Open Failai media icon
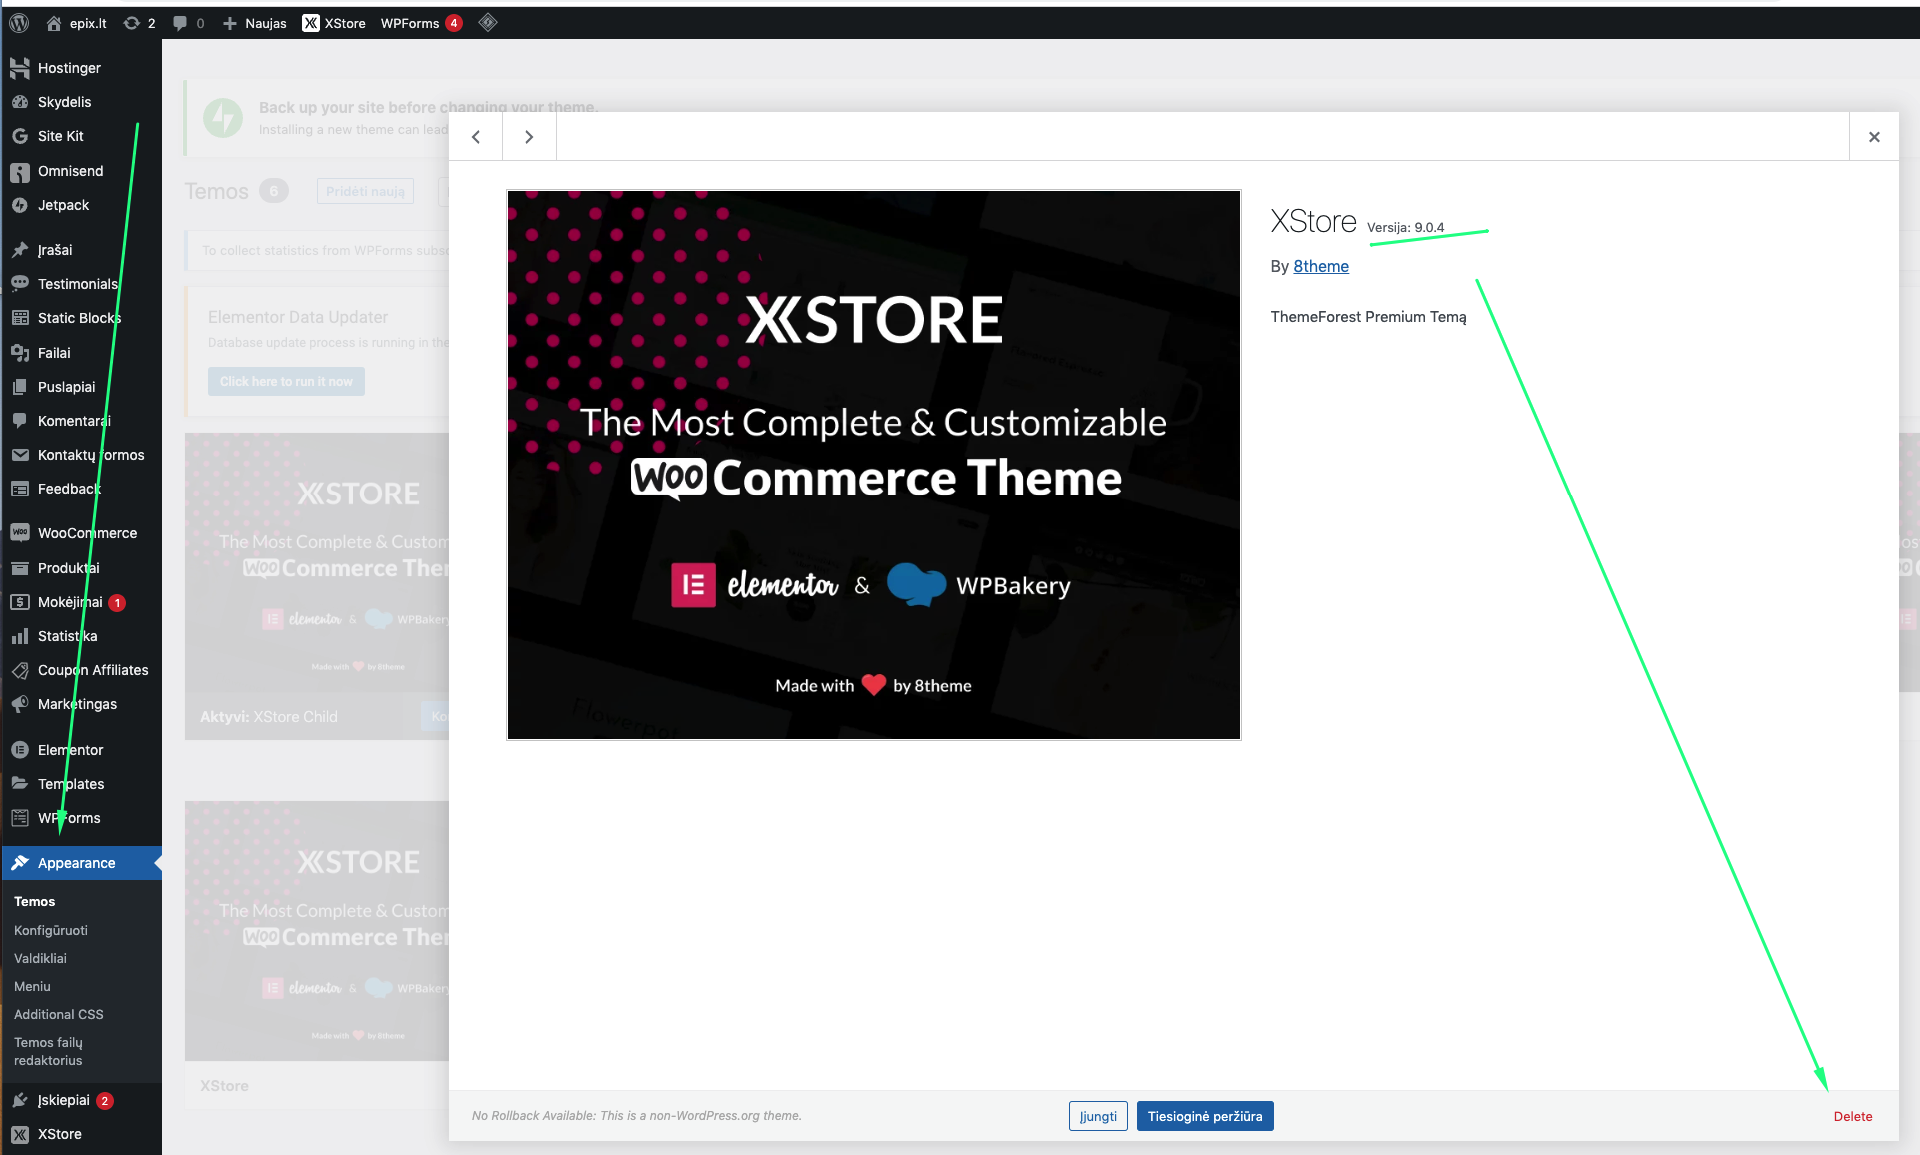The image size is (1920, 1155). [20, 353]
